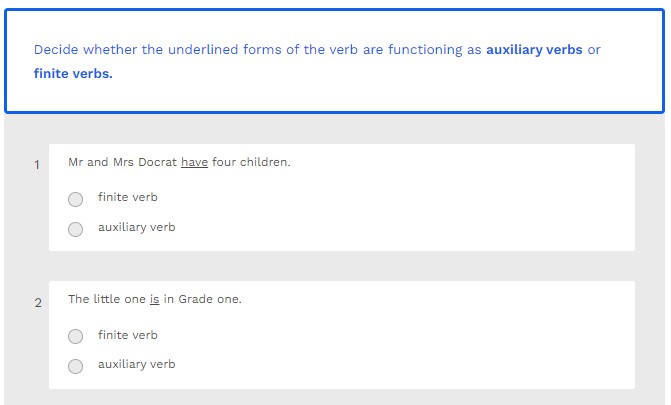Click the question number 1
The image size is (671, 405).
point(37,165)
